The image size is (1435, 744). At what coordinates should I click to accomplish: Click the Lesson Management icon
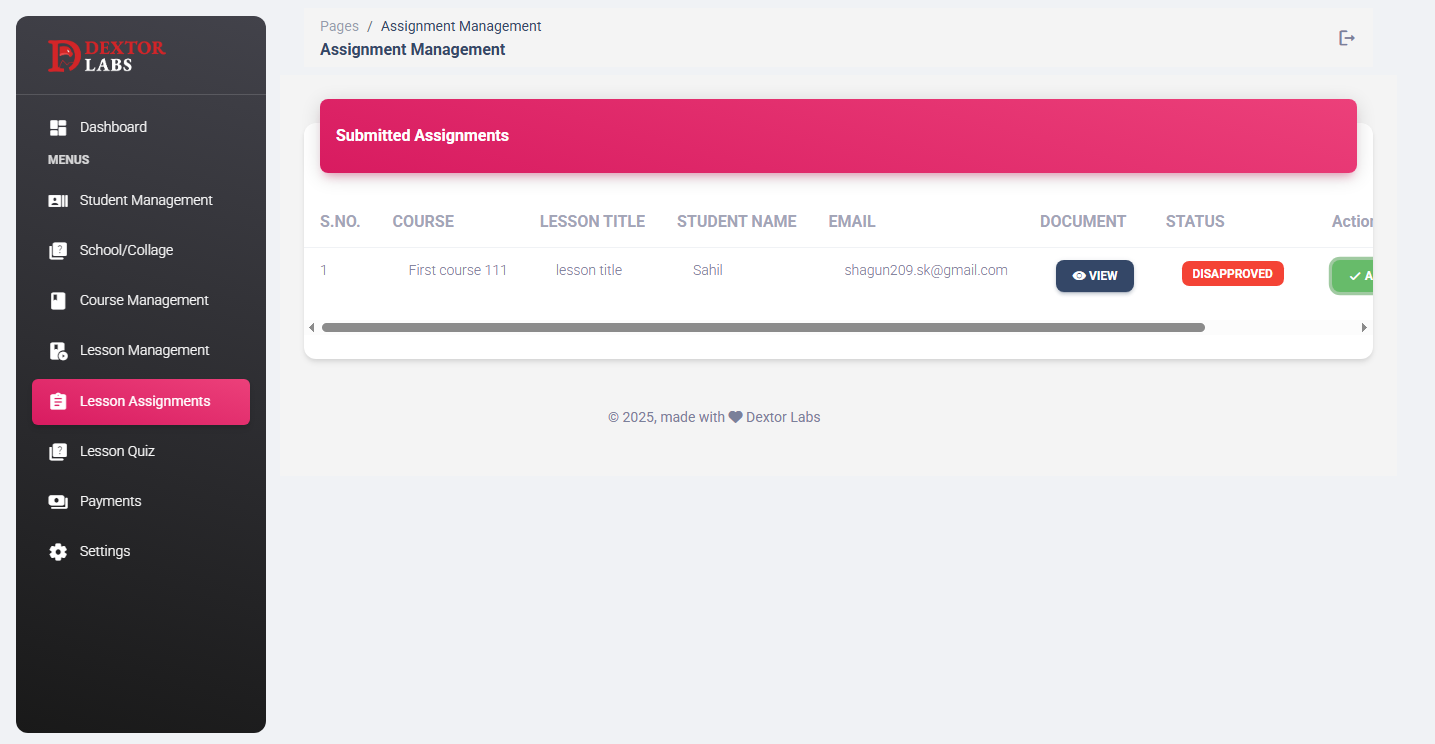click(58, 351)
